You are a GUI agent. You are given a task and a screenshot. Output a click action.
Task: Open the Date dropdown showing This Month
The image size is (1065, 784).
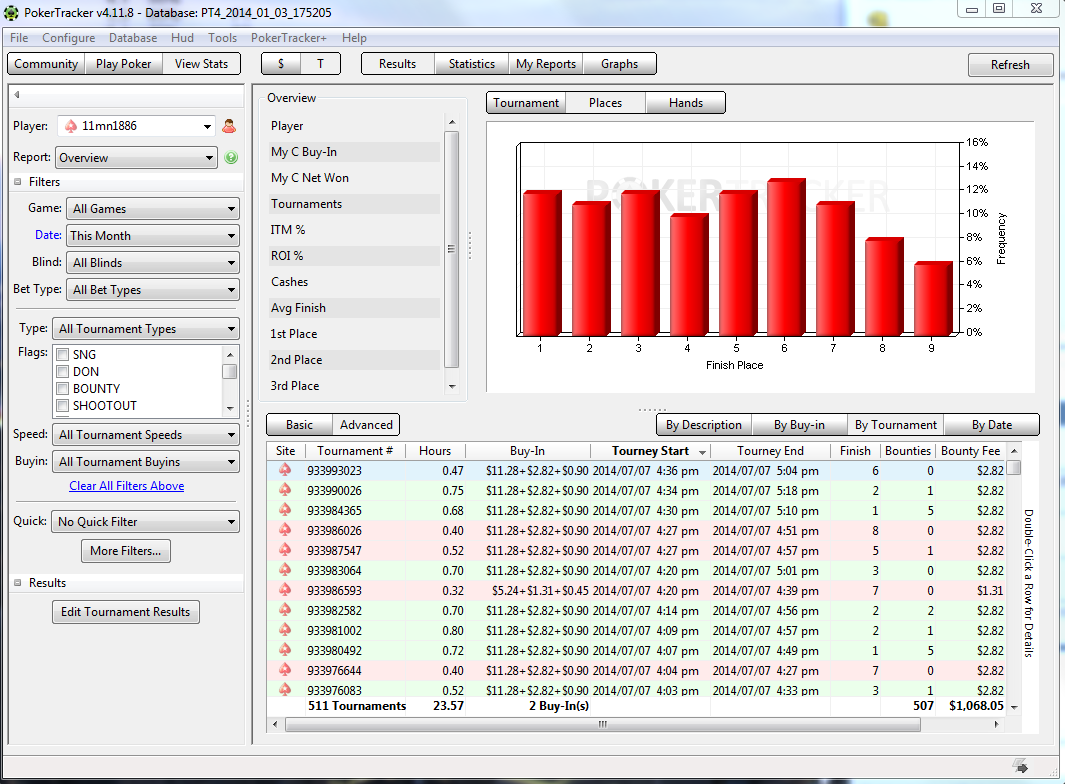[152, 236]
